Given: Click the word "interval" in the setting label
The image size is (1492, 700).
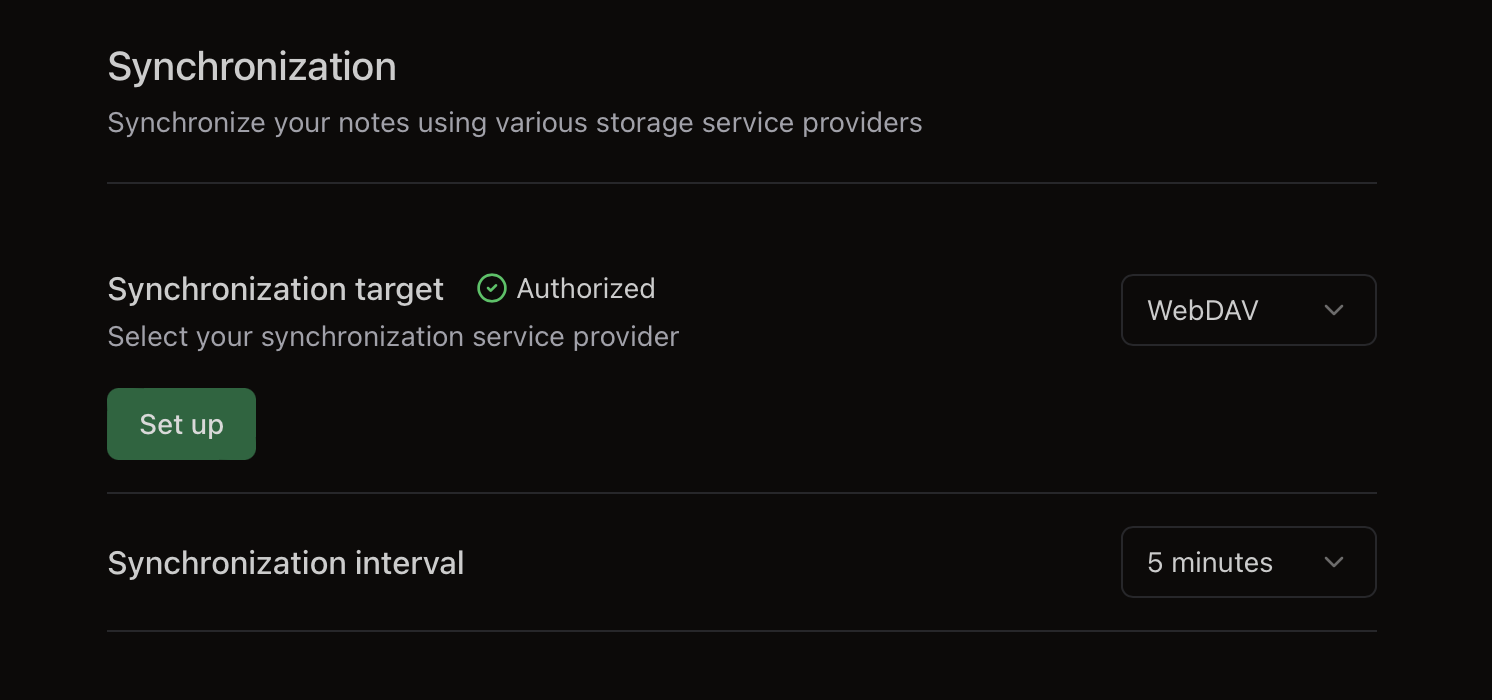Looking at the screenshot, I should click(x=410, y=563).
